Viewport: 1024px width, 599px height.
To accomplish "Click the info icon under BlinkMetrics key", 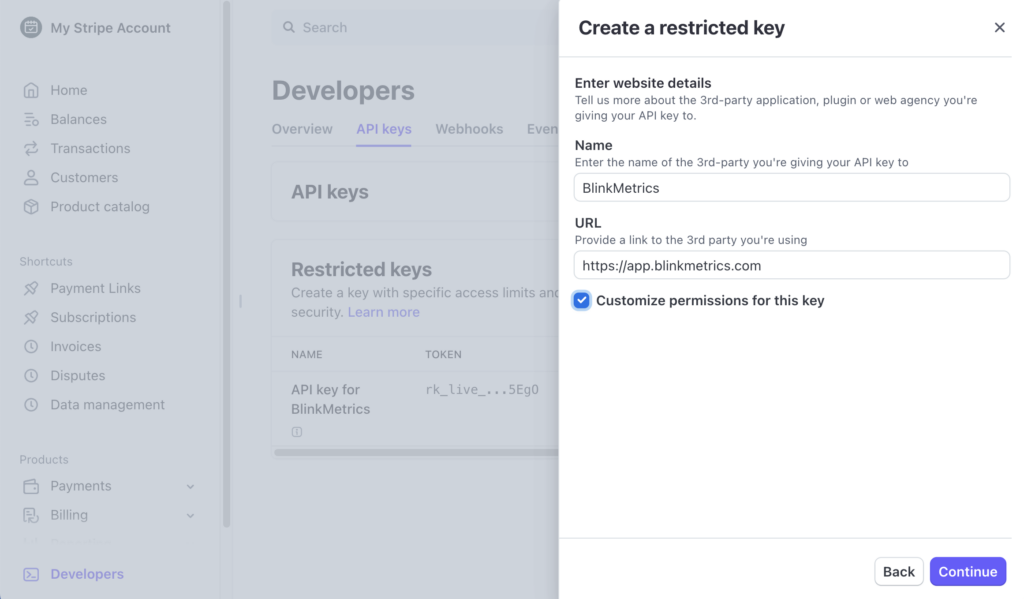I will click(x=297, y=432).
